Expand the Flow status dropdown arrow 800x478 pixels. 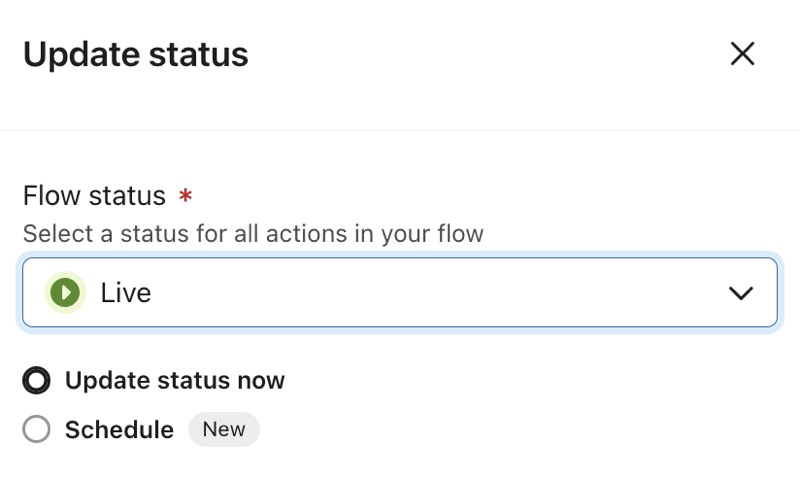740,293
